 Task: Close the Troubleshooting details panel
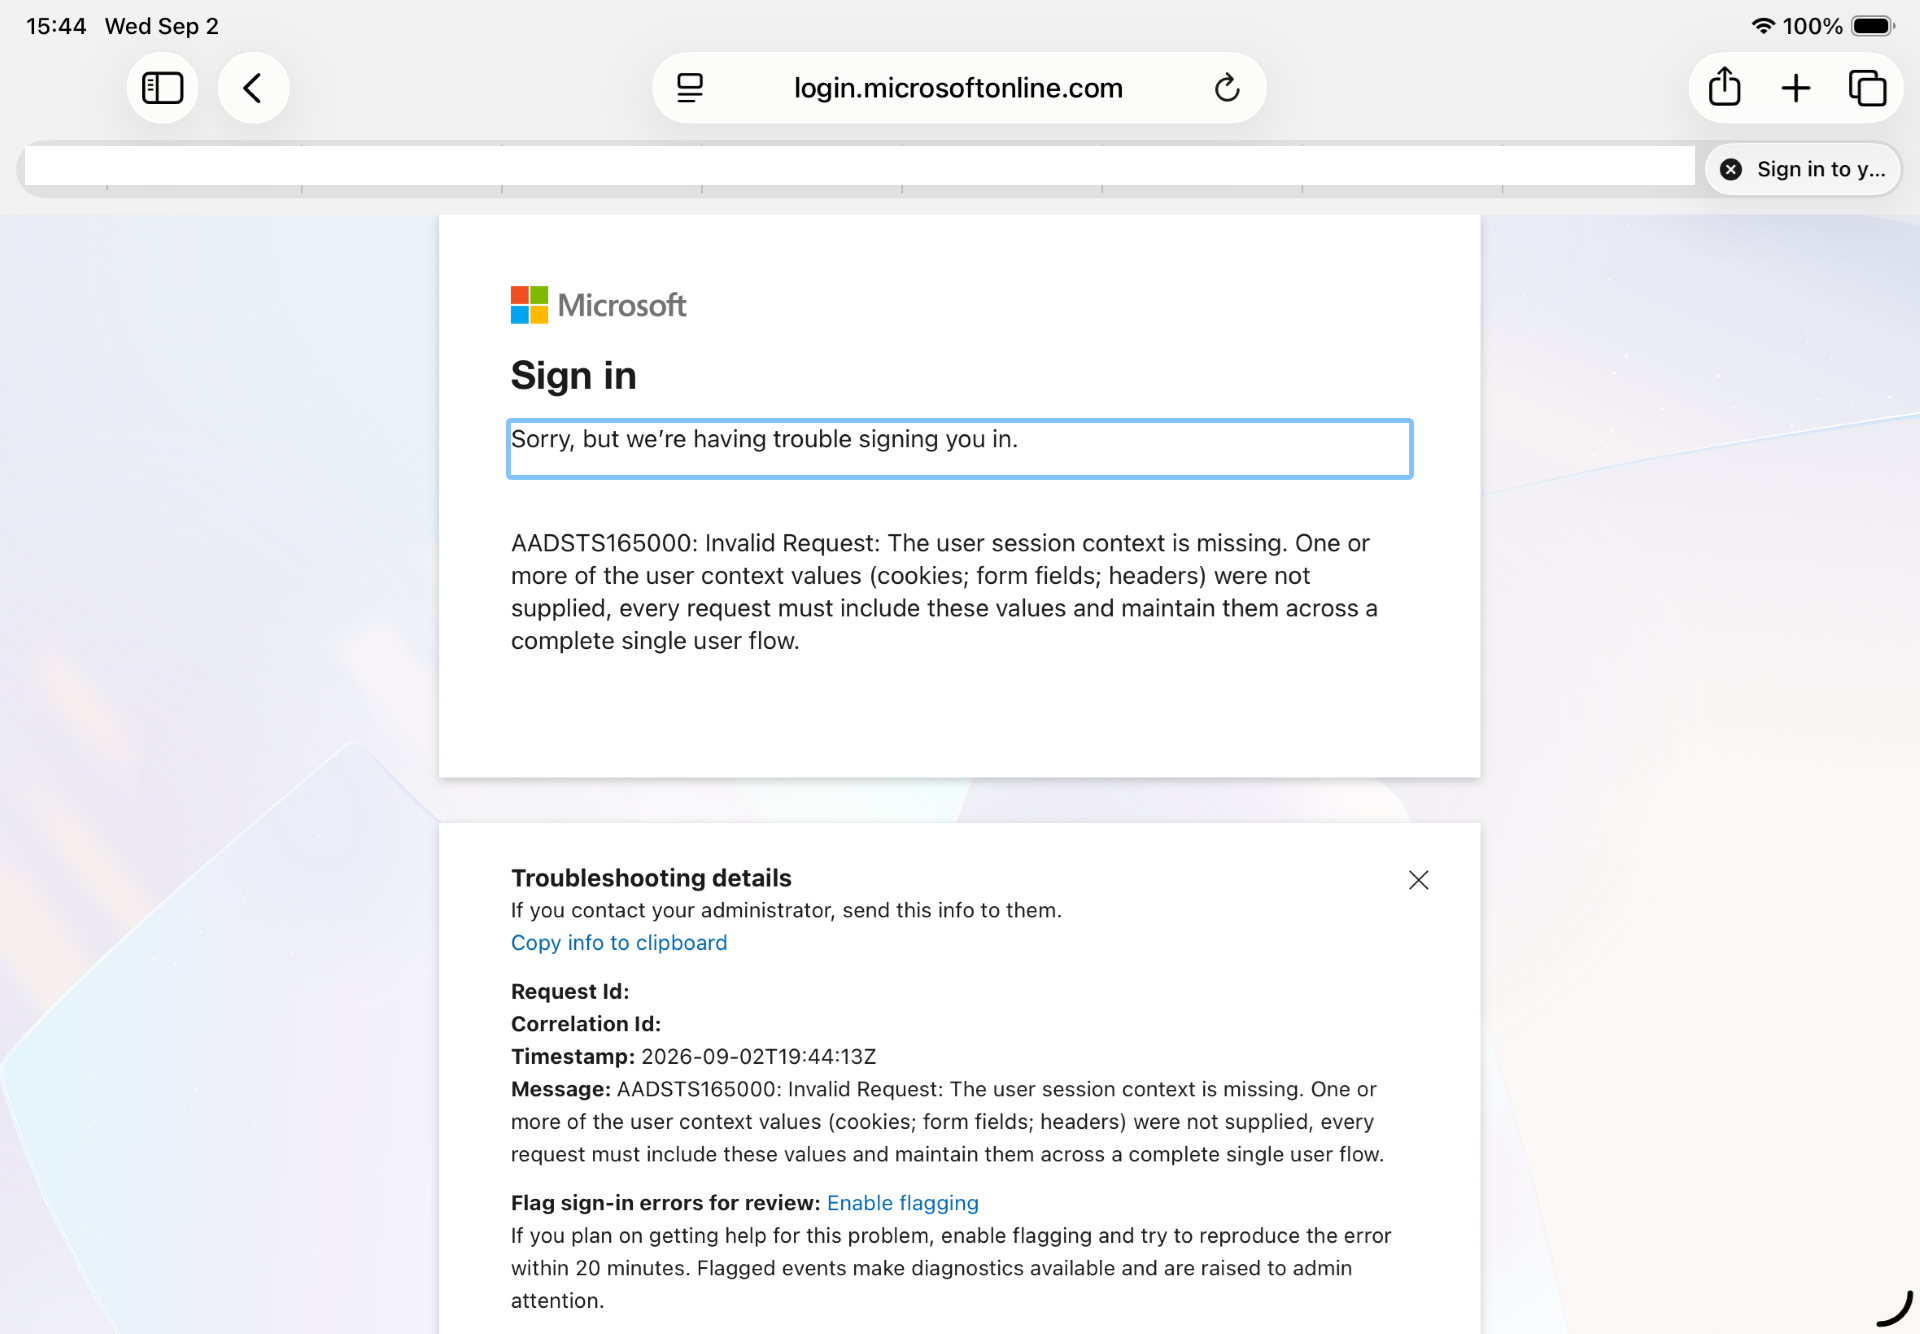tap(1418, 880)
